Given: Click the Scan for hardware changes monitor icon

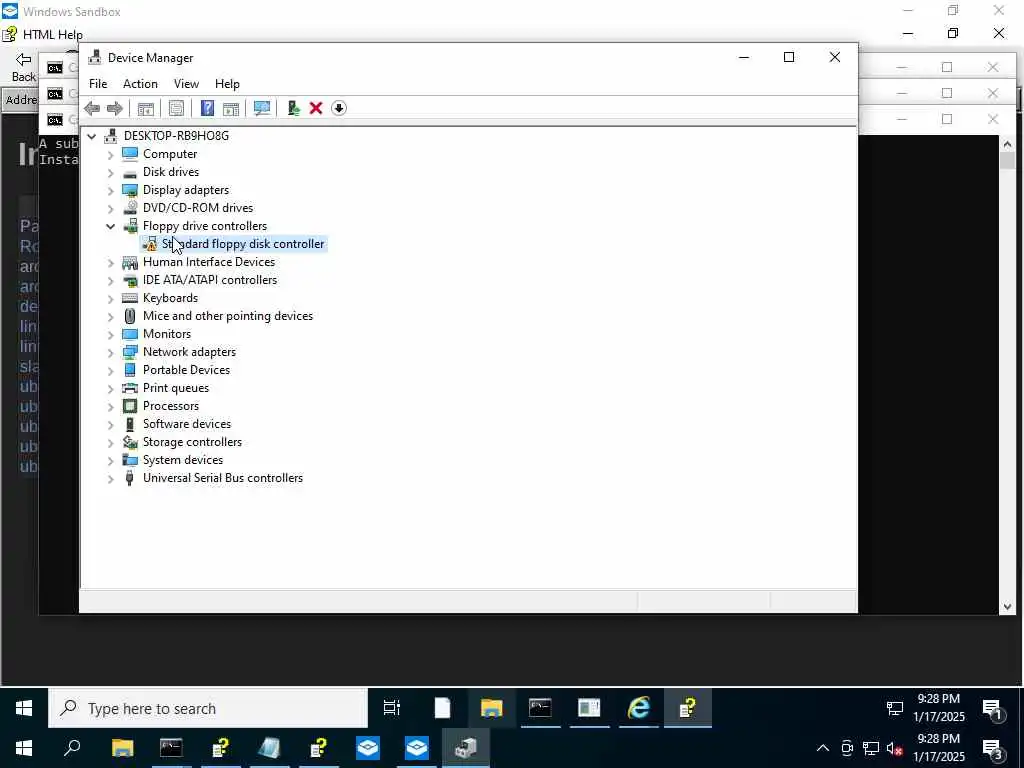Looking at the screenshot, I should click(262, 108).
